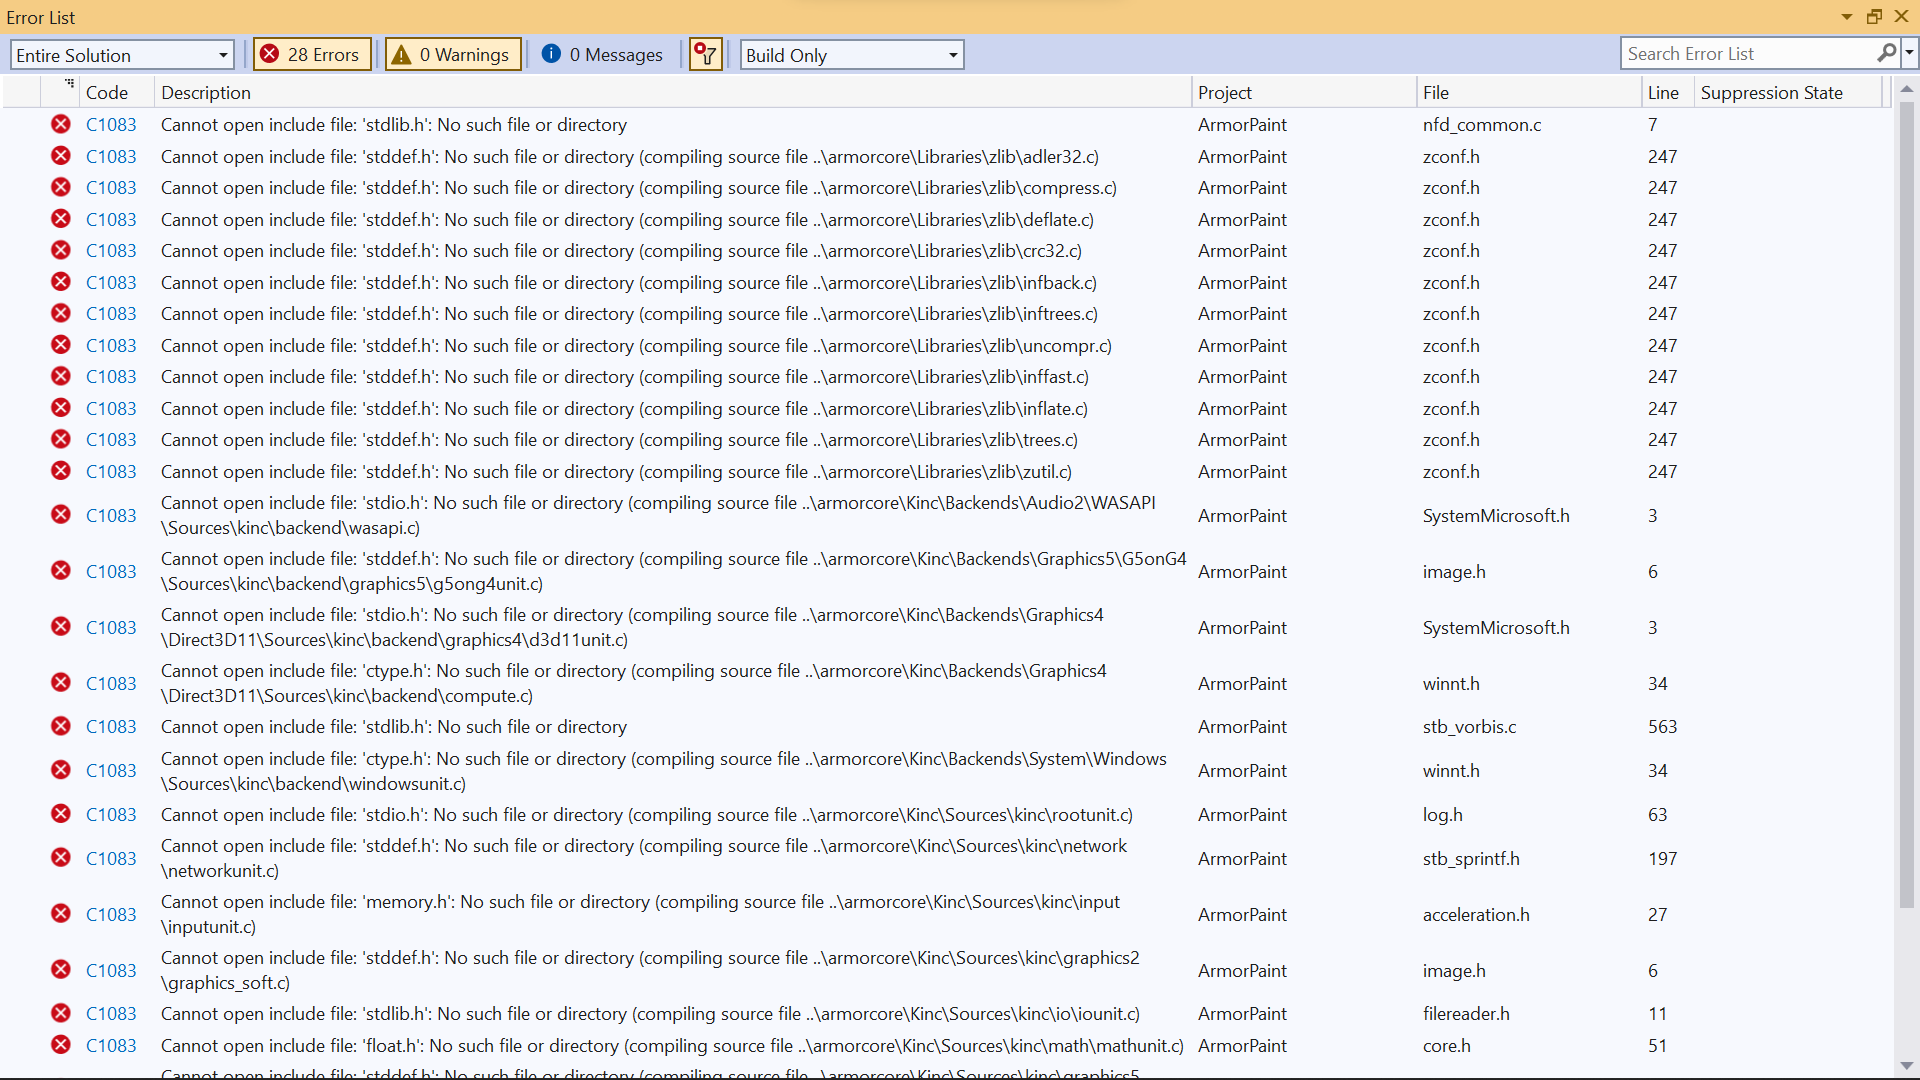Toggle the 0 Warnings filter
1920x1080 pixels.
coord(453,55)
